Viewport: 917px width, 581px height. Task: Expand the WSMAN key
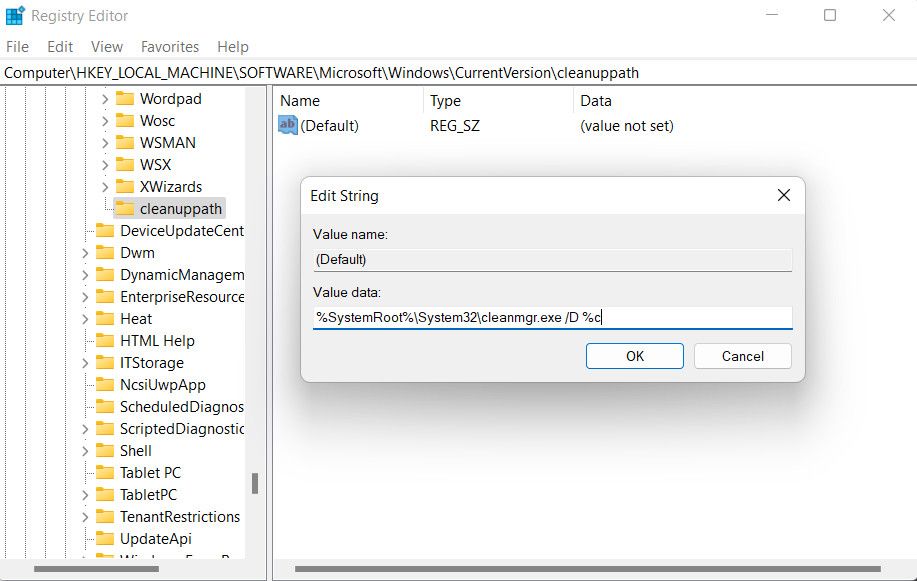[x=105, y=142]
